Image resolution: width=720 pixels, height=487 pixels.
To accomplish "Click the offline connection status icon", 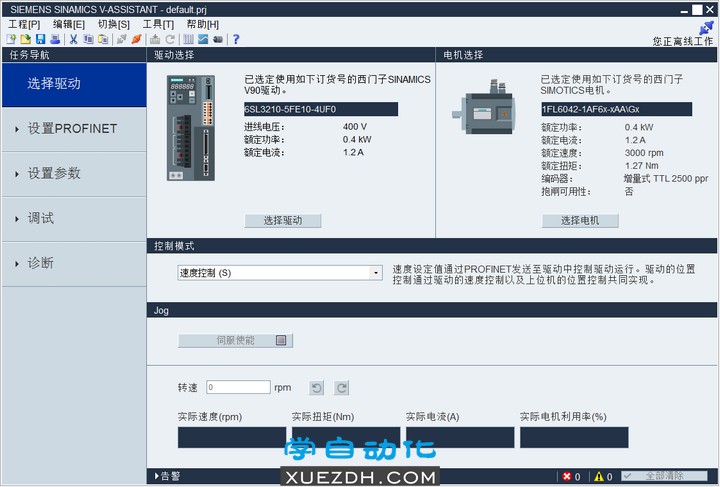I will (x=706, y=28).
